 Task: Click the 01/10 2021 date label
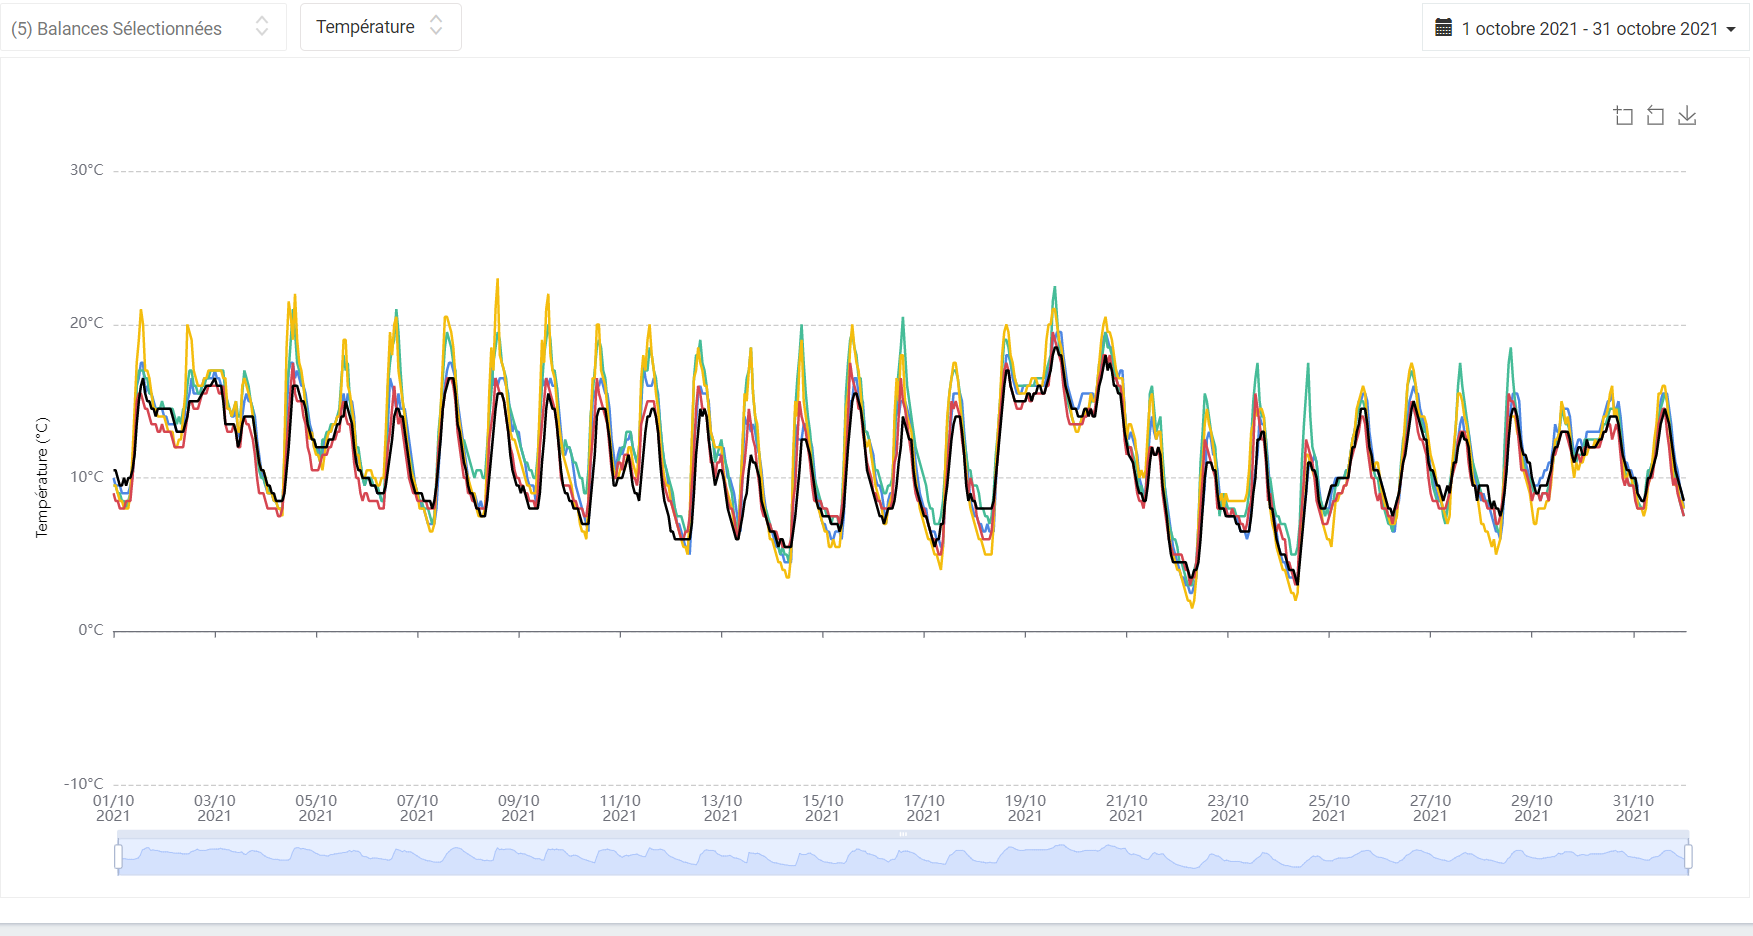tap(113, 808)
